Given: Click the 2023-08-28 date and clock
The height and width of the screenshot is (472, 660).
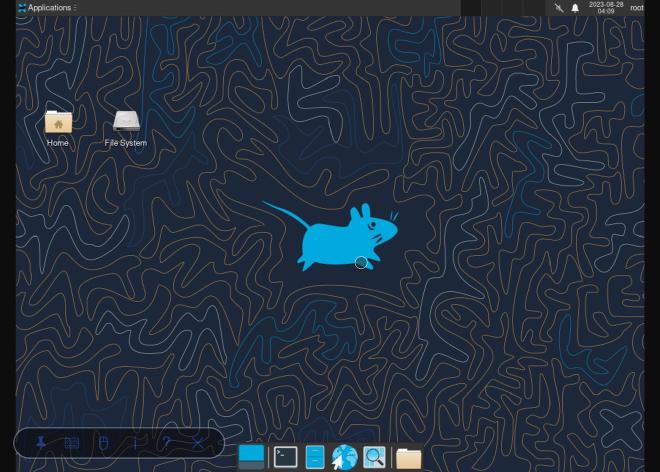Looking at the screenshot, I should 606,8.
